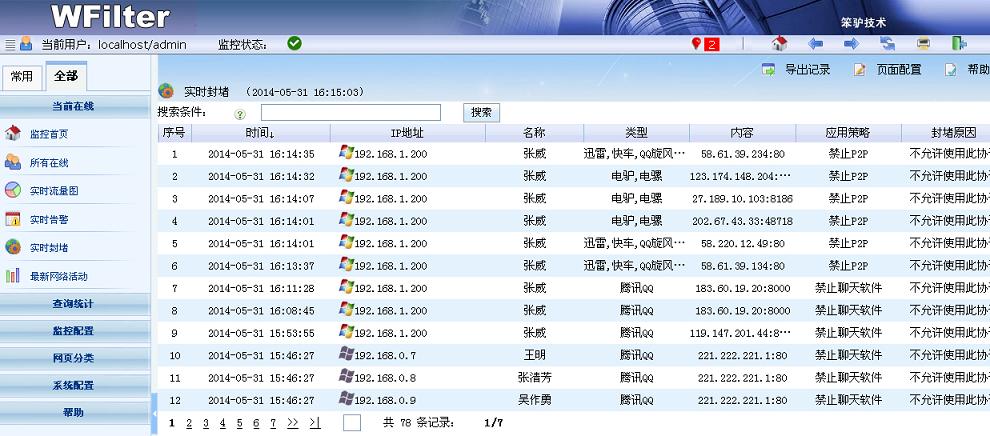Switch to the 全部 tab
This screenshot has height=436, width=990.
[x=67, y=76]
